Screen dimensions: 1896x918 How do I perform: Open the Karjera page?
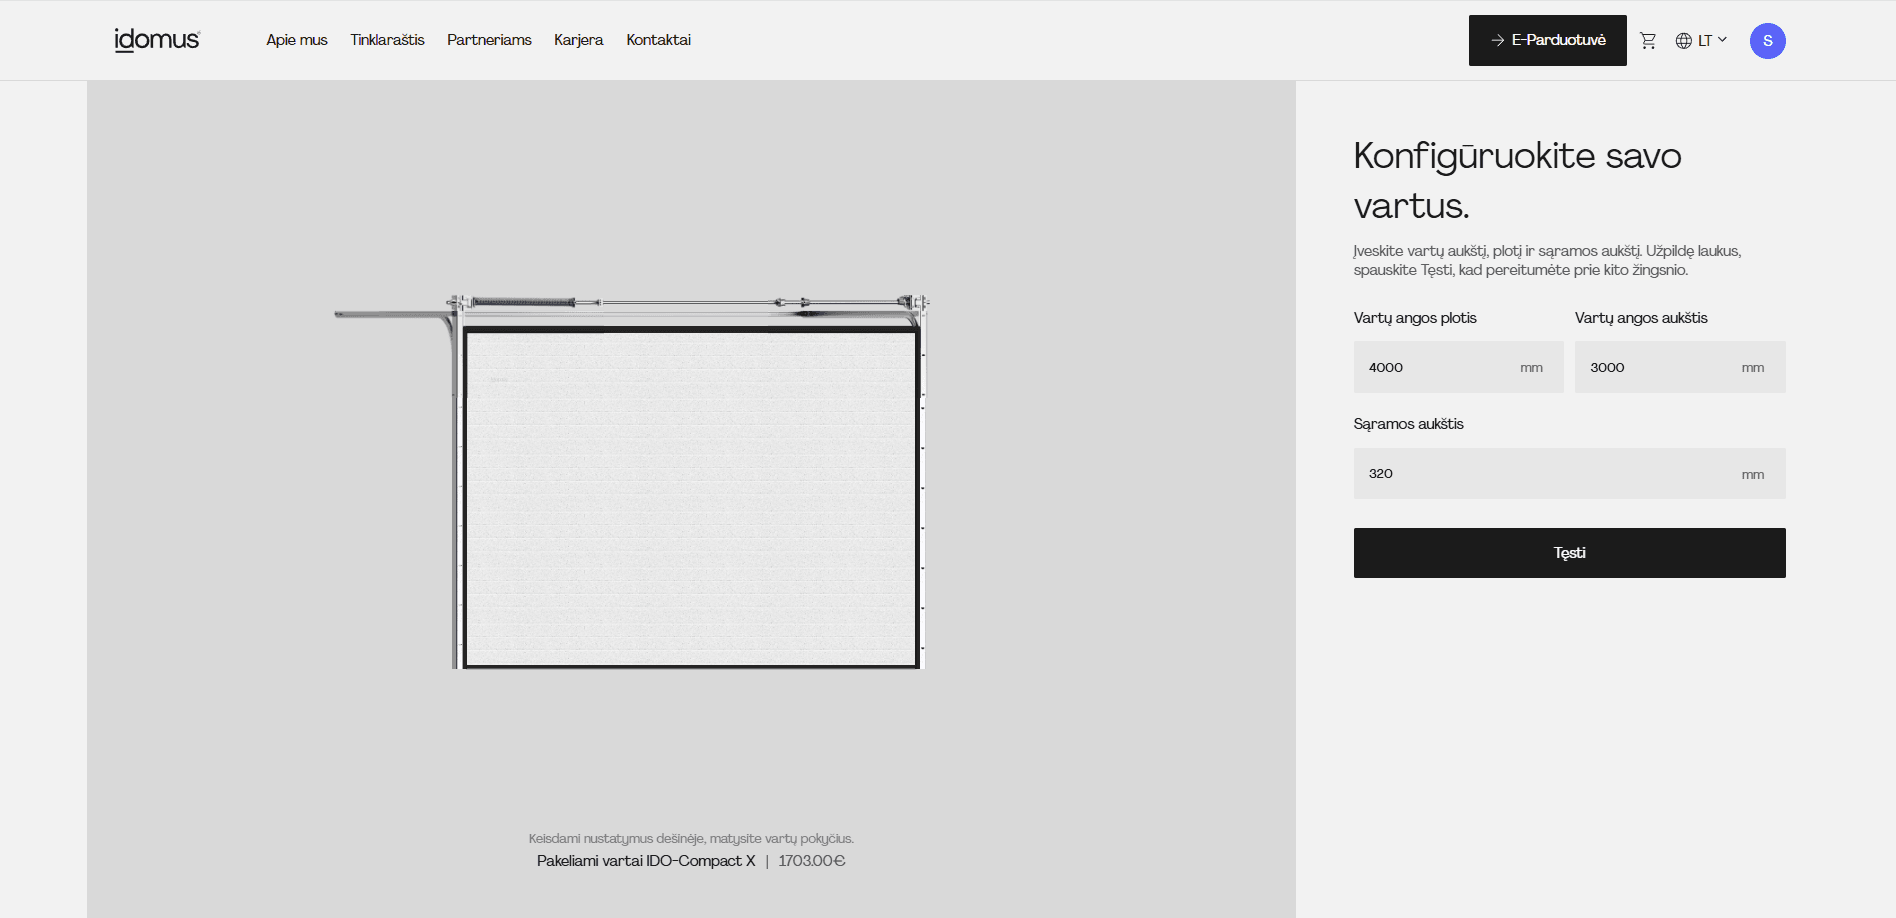(x=578, y=40)
